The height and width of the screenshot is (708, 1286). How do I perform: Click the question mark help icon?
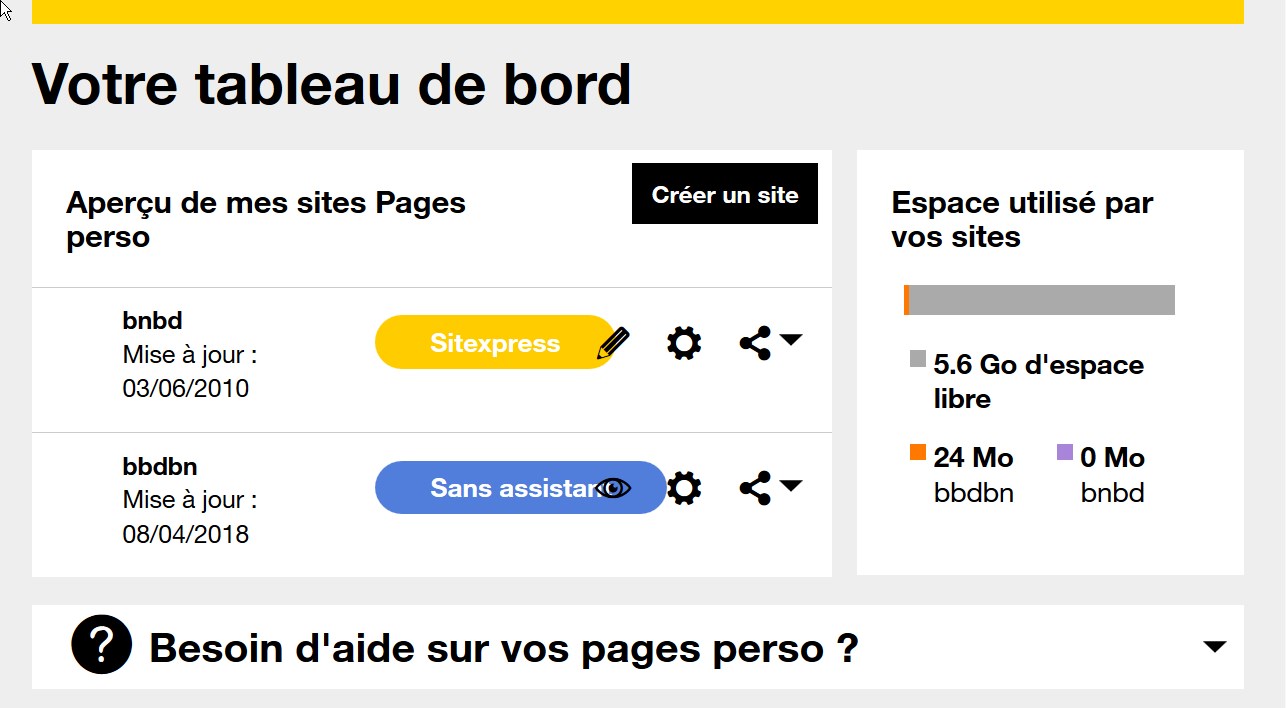pyautogui.click(x=100, y=646)
